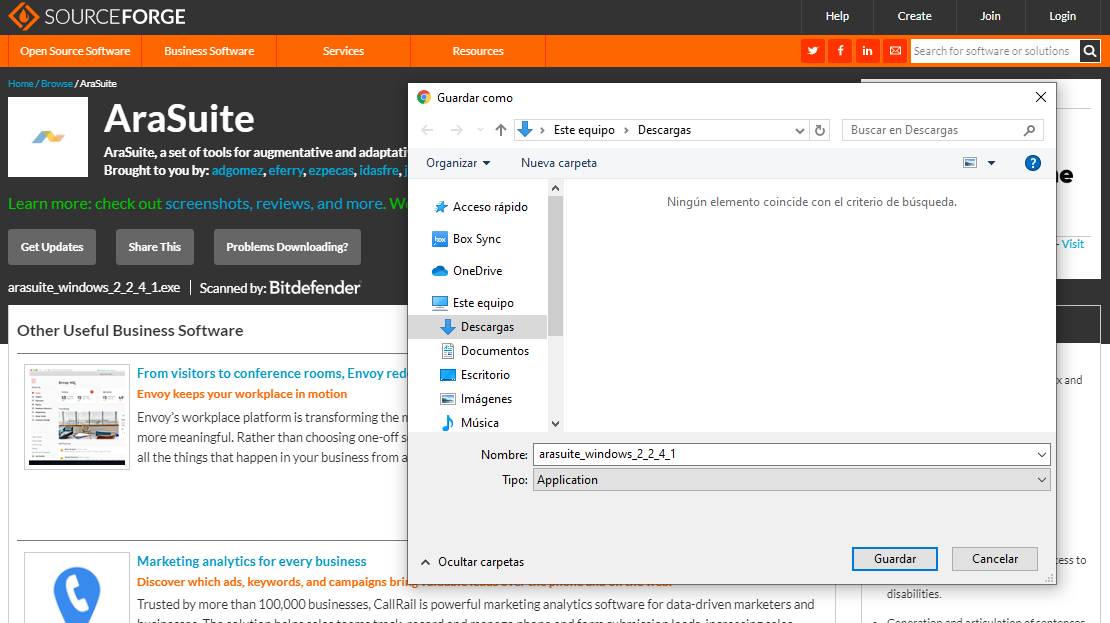
Task: Open the LinkedIn share icon
Action: [x=867, y=51]
